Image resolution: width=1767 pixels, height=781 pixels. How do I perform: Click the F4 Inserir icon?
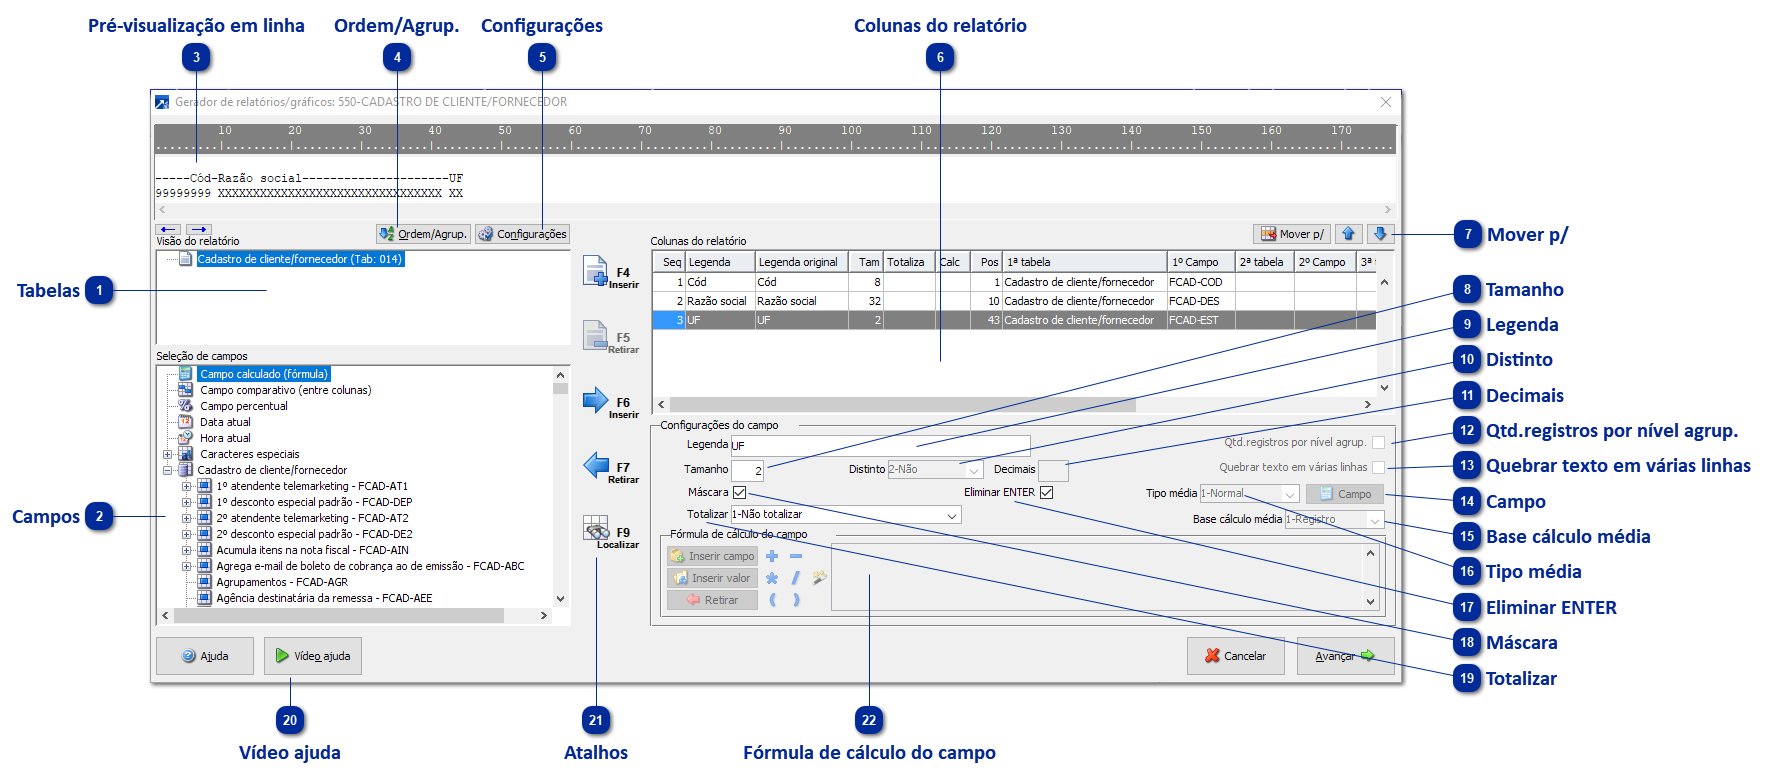(596, 272)
